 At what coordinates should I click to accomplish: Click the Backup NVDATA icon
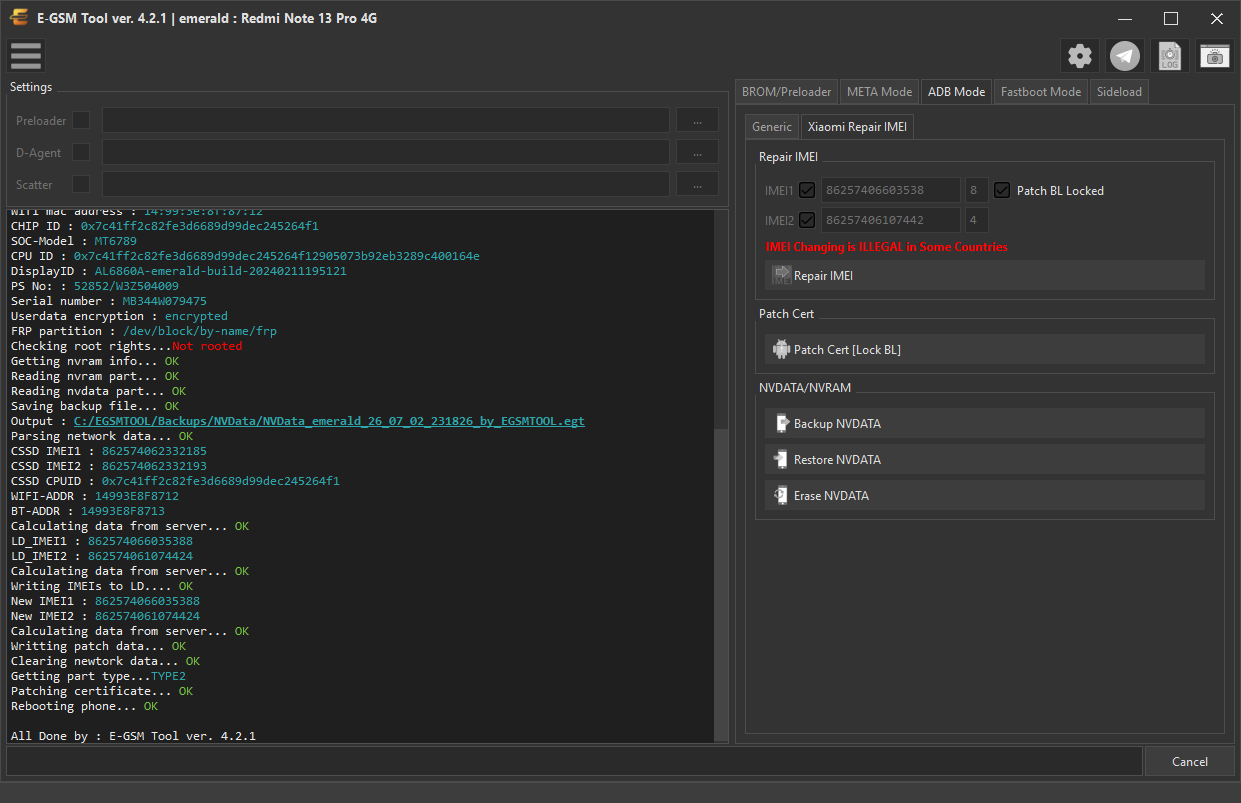[781, 424]
